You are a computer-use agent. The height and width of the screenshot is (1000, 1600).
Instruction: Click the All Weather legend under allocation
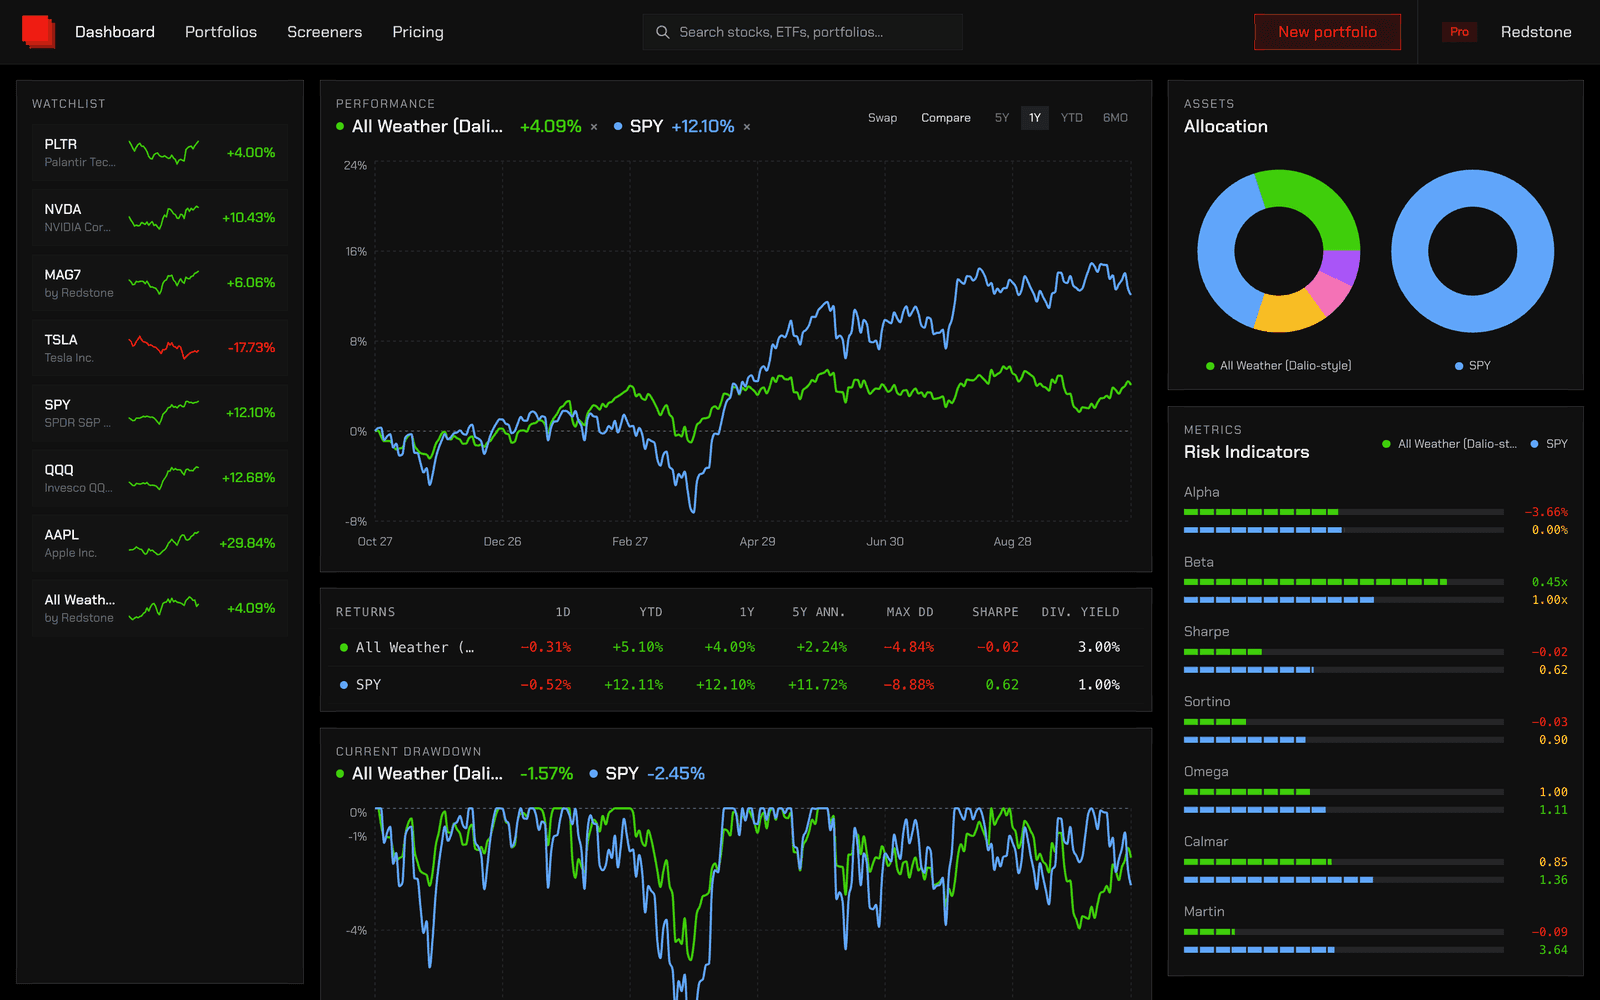1279,366
